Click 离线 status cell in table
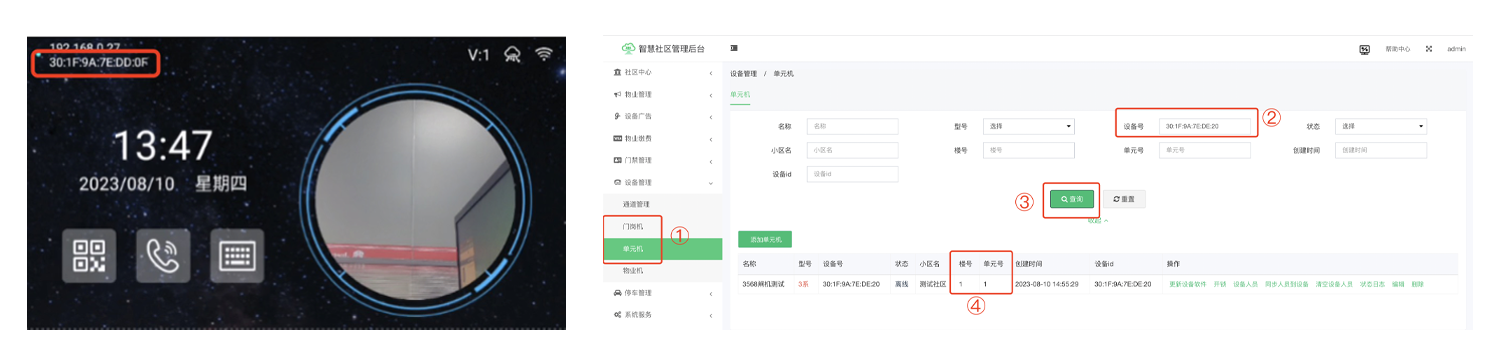This screenshot has height=364, width=1500. (901, 285)
